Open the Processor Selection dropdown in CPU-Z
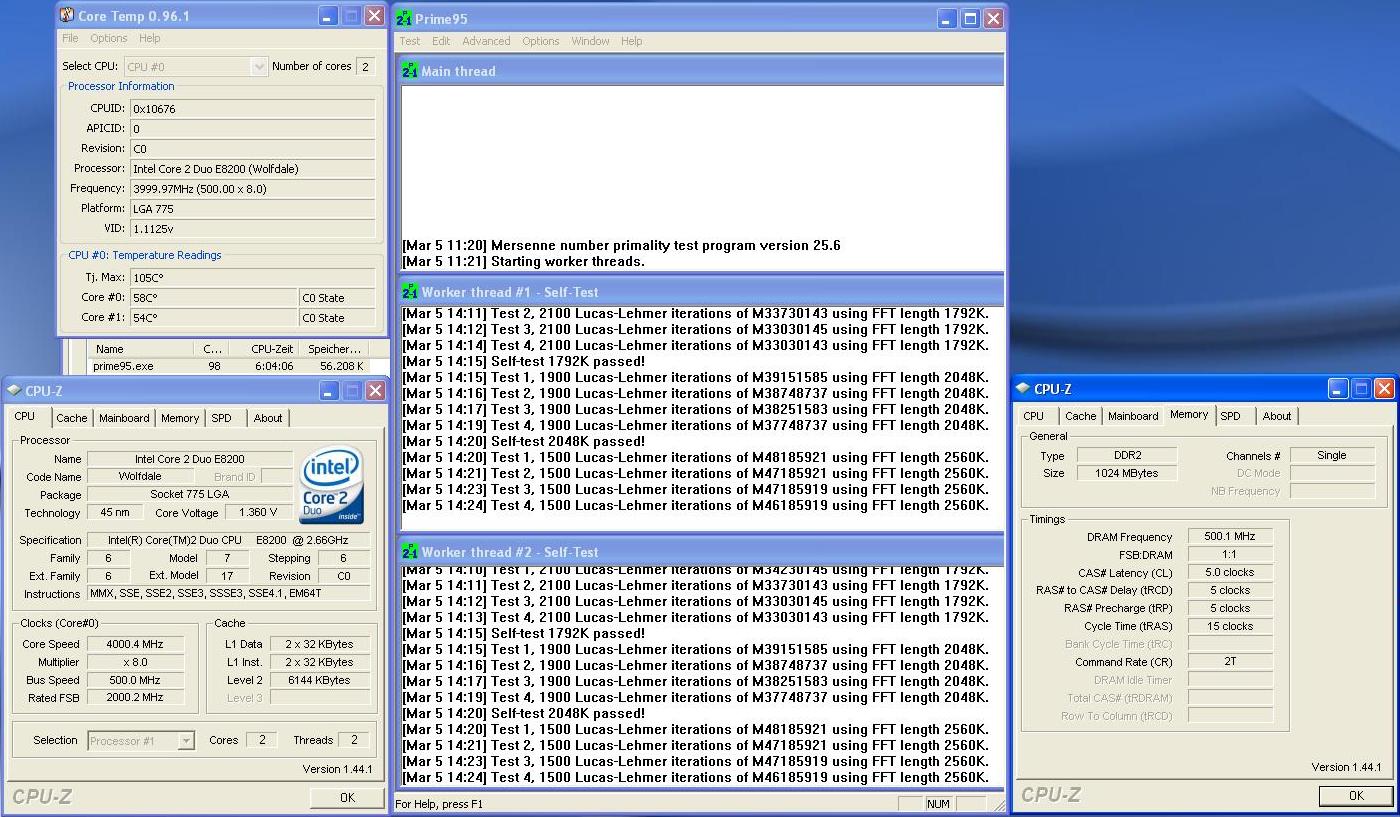 tap(186, 741)
